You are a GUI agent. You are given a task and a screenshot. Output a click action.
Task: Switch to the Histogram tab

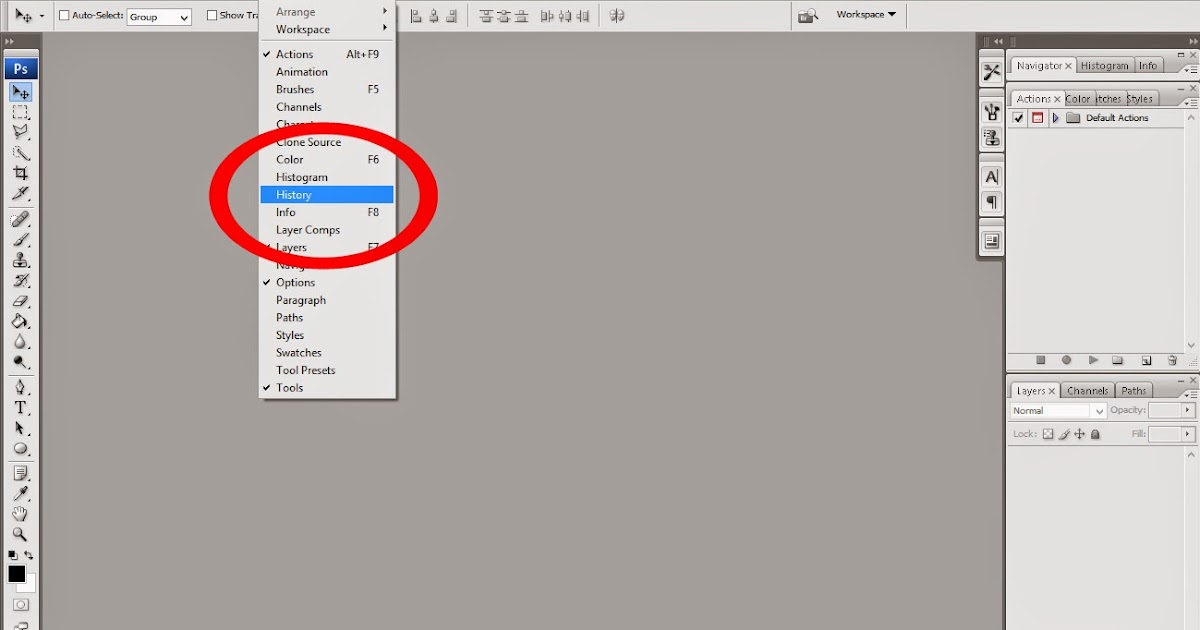click(1104, 66)
